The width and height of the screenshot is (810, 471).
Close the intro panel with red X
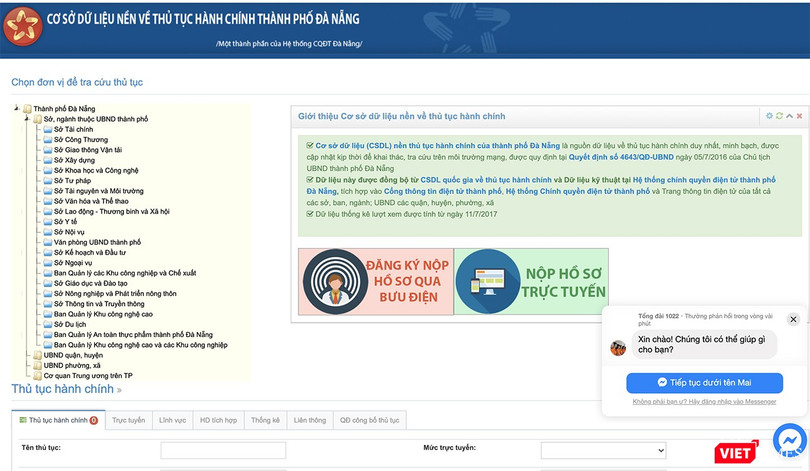tap(799, 116)
